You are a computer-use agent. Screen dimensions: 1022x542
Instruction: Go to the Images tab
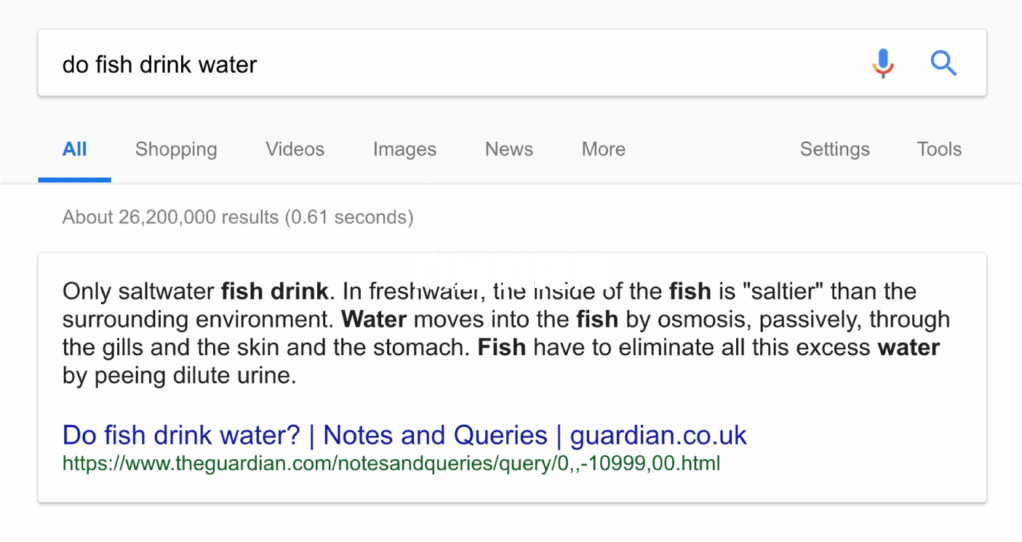pos(404,149)
